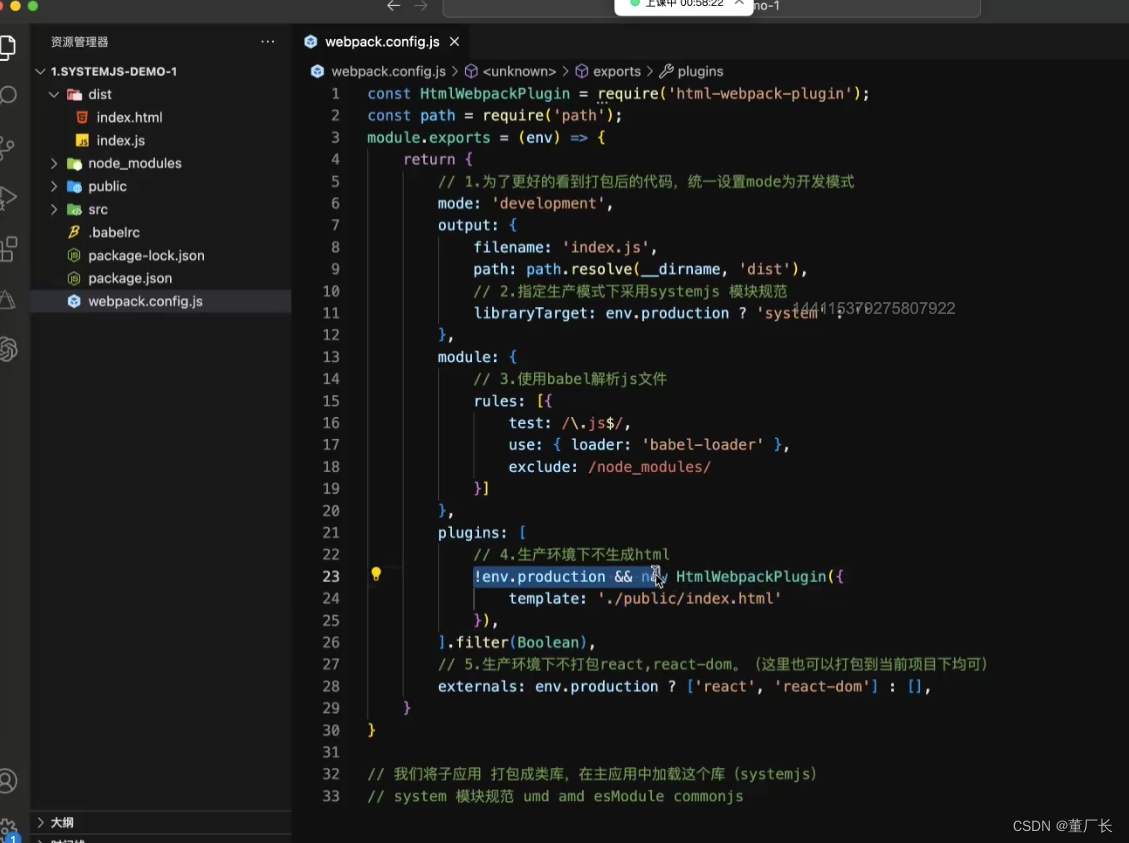Viewport: 1129px width, 843px height.
Task: Click the lightbulb code action icon
Action: [376, 574]
